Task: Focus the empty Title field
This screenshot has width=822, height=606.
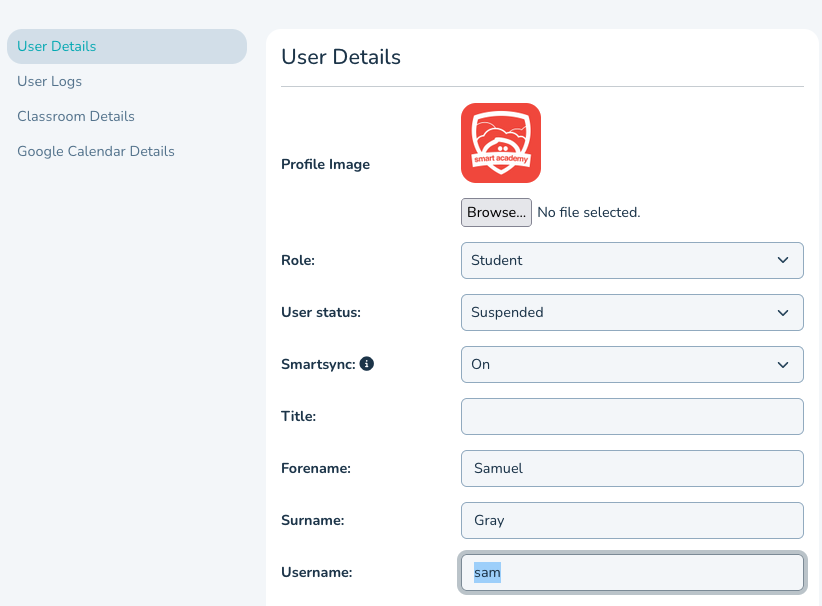Action: (x=632, y=416)
